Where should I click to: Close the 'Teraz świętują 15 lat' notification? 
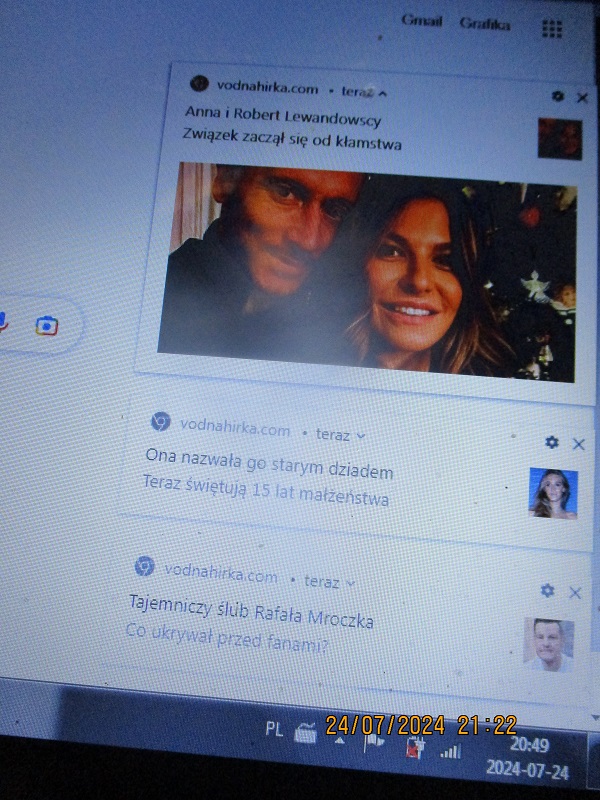(578, 443)
